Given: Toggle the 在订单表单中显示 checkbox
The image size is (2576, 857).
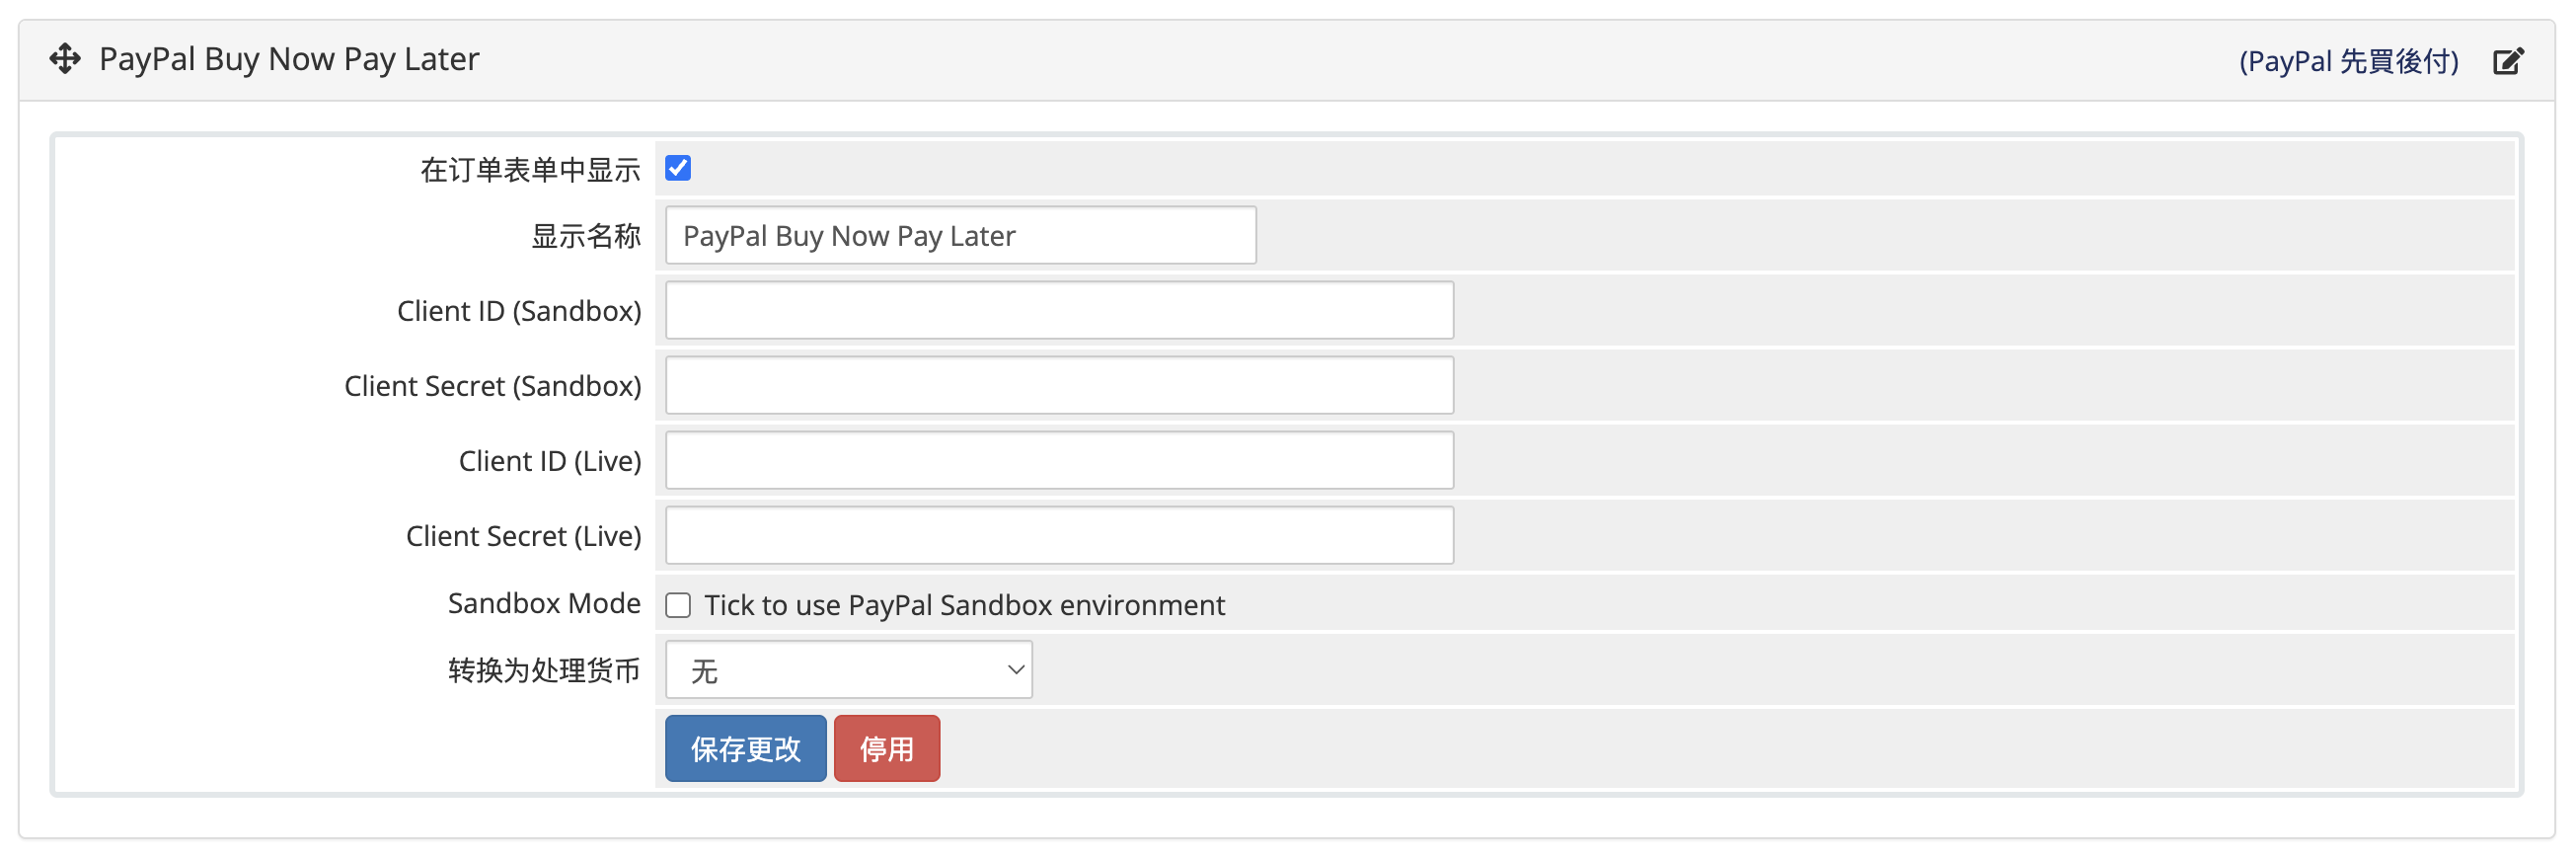Looking at the screenshot, I should 678,168.
